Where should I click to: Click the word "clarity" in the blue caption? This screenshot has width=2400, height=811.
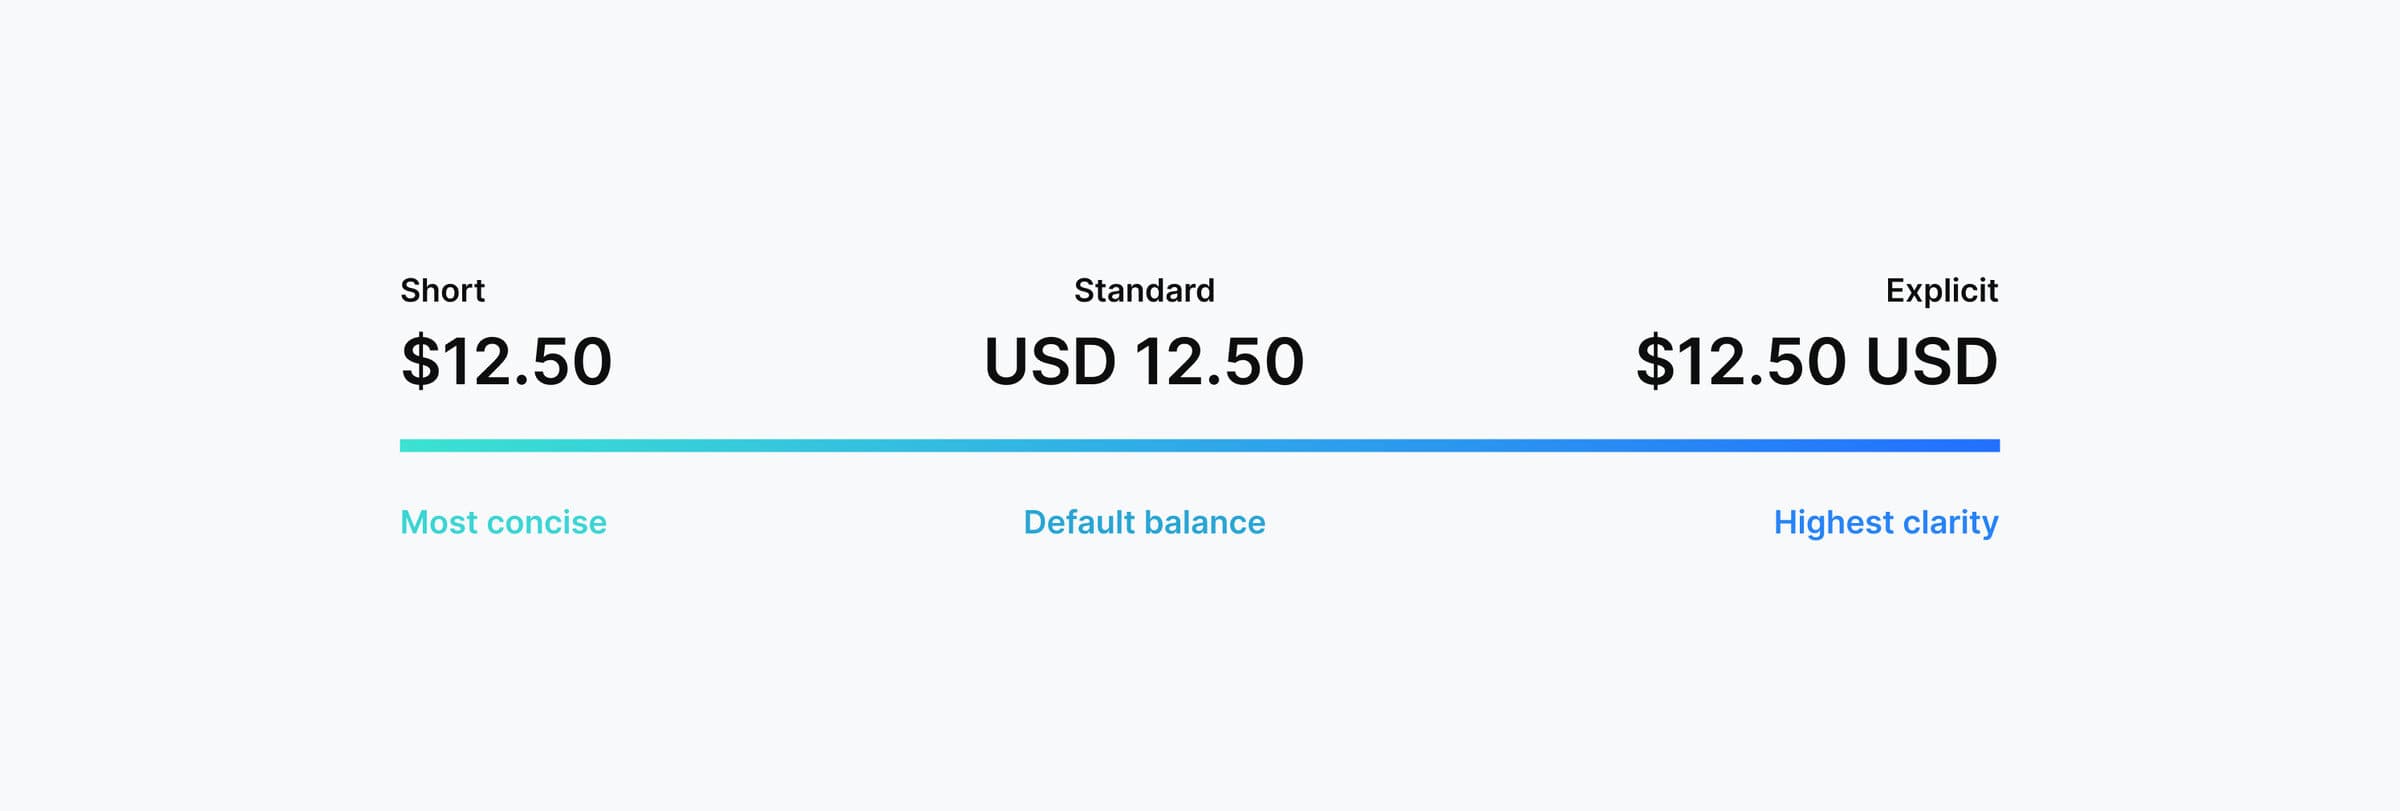[1950, 522]
